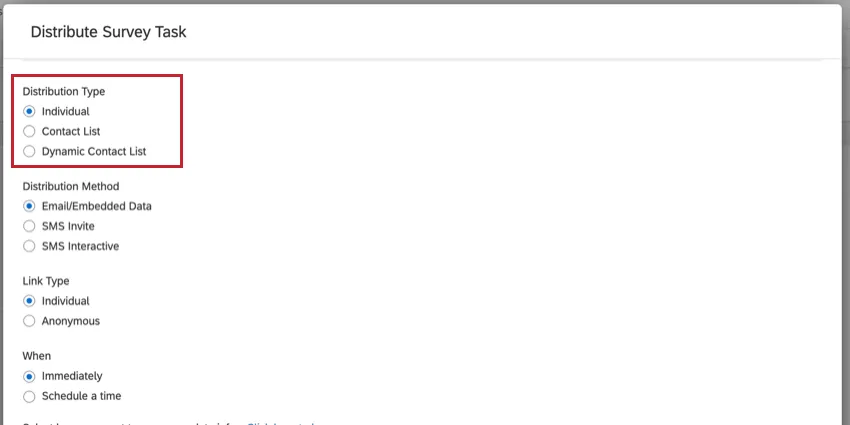Image resolution: width=850 pixels, height=425 pixels.
Task: Open the partially visible blue link at bottom
Action: [x=280, y=423]
